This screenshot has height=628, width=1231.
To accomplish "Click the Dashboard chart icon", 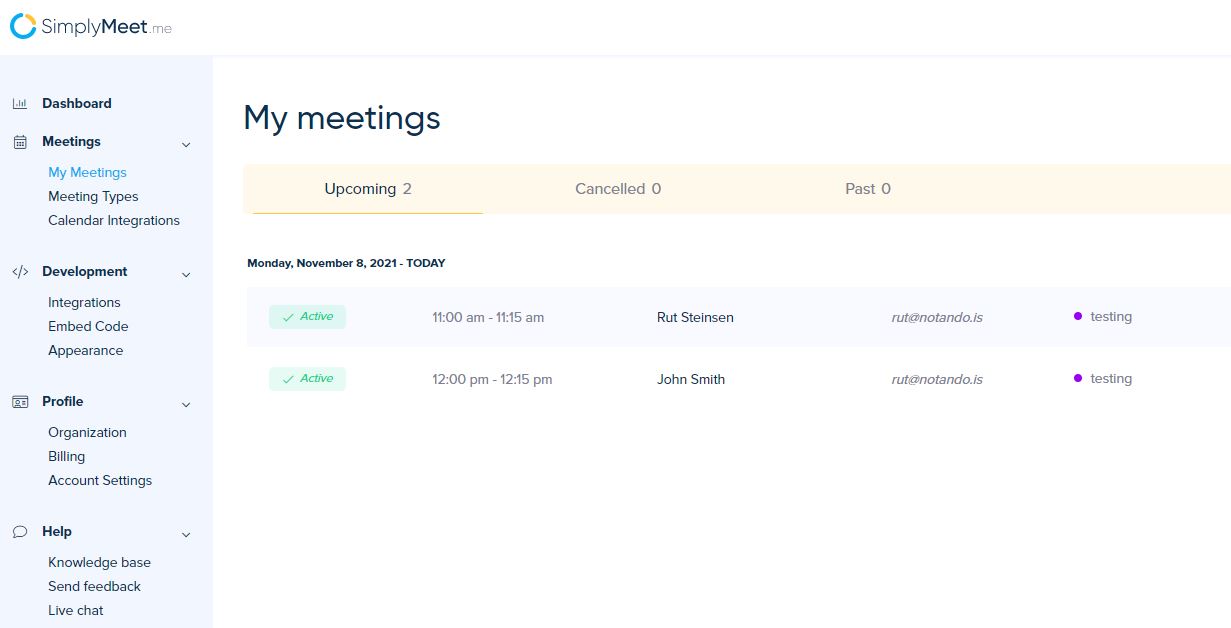I will coord(20,104).
